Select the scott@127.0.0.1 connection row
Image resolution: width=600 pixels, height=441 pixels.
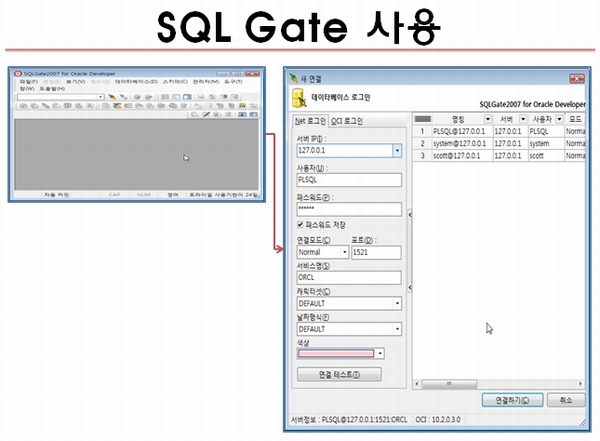(499, 156)
